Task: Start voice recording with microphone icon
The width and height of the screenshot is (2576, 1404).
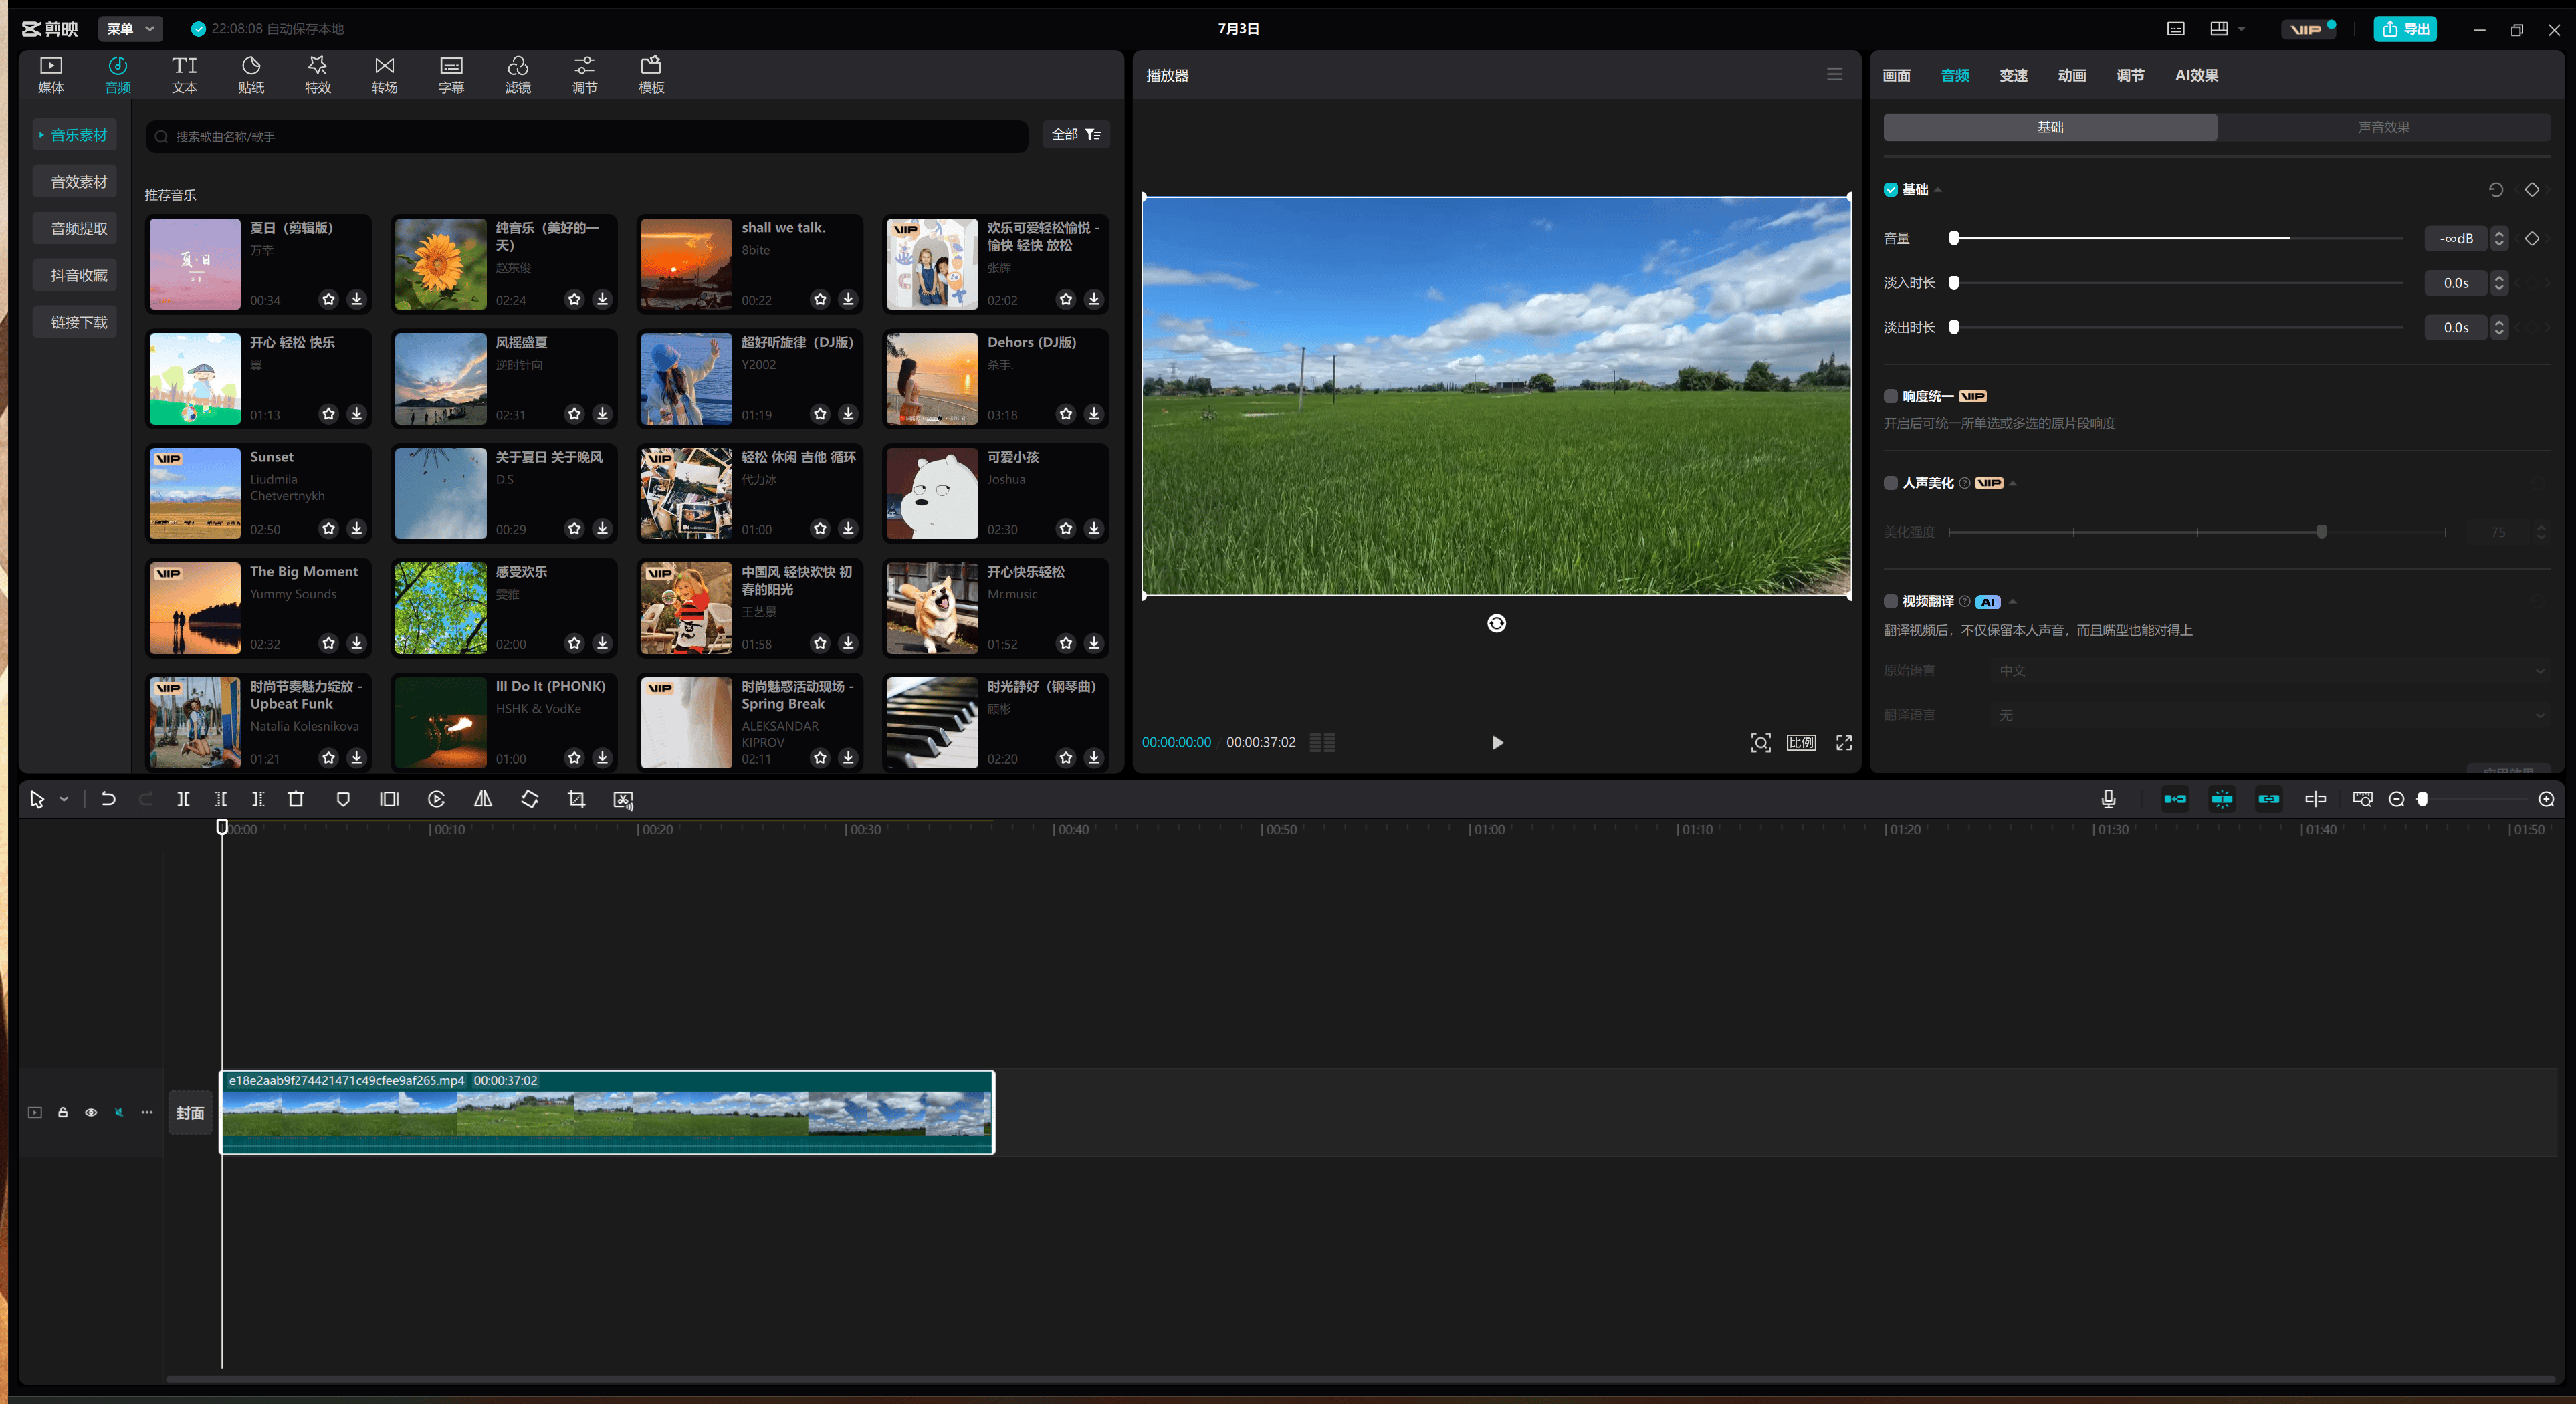Action: (x=2108, y=798)
